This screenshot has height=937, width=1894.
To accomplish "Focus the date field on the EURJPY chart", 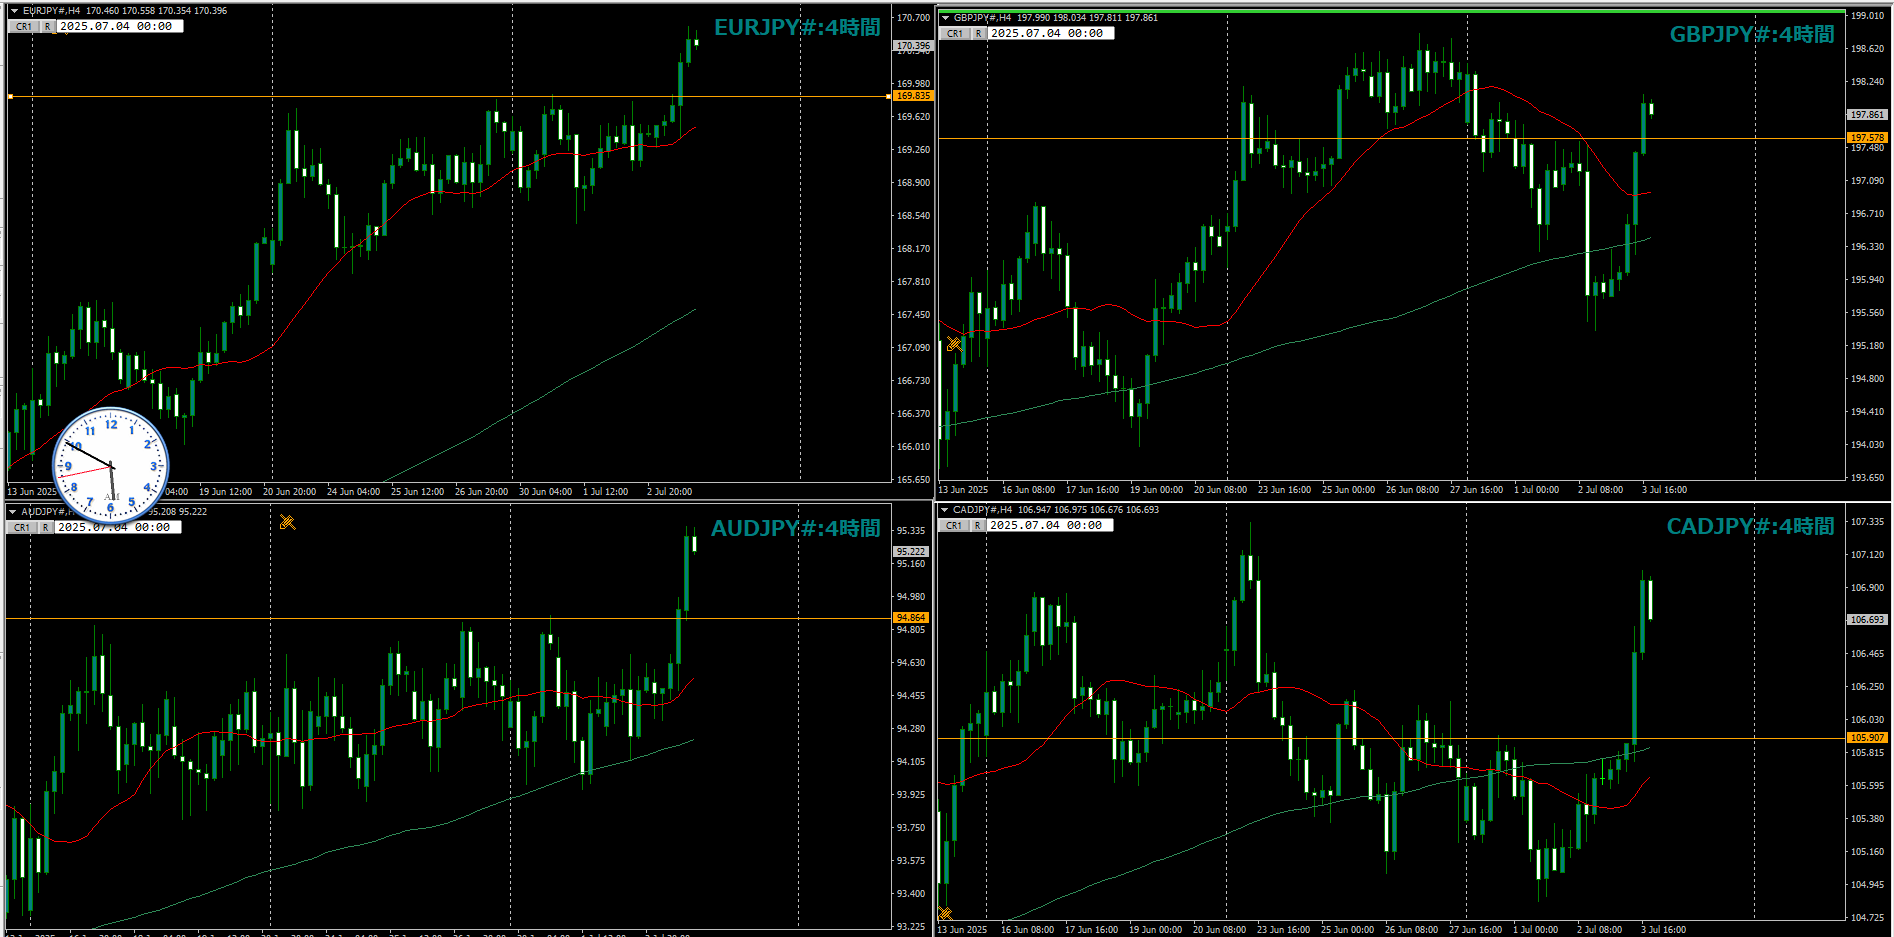I will [x=120, y=26].
